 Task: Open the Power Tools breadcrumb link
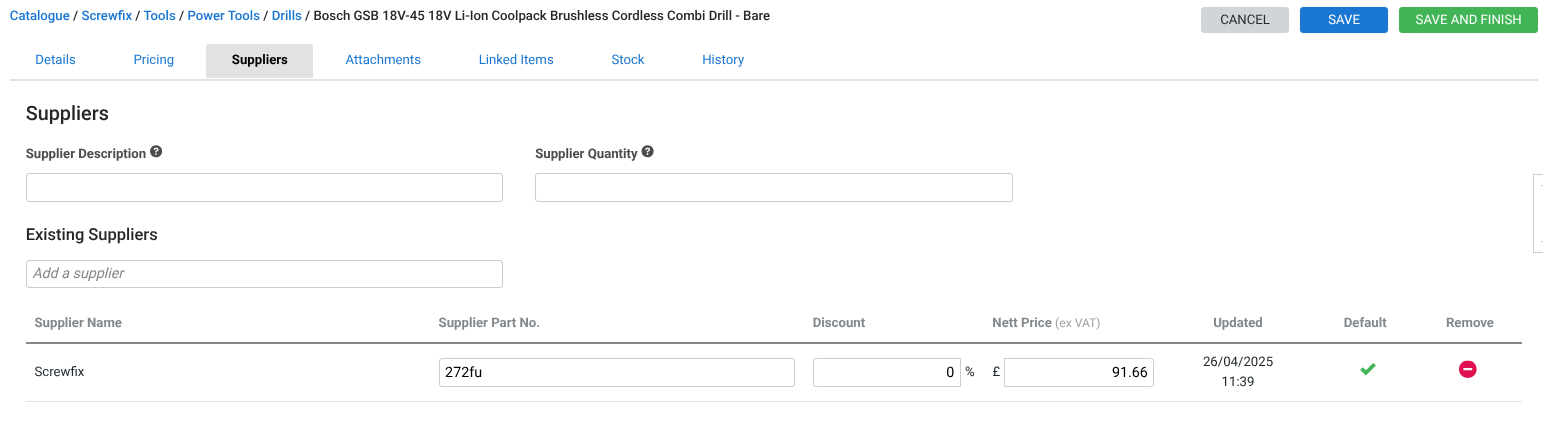tap(223, 16)
